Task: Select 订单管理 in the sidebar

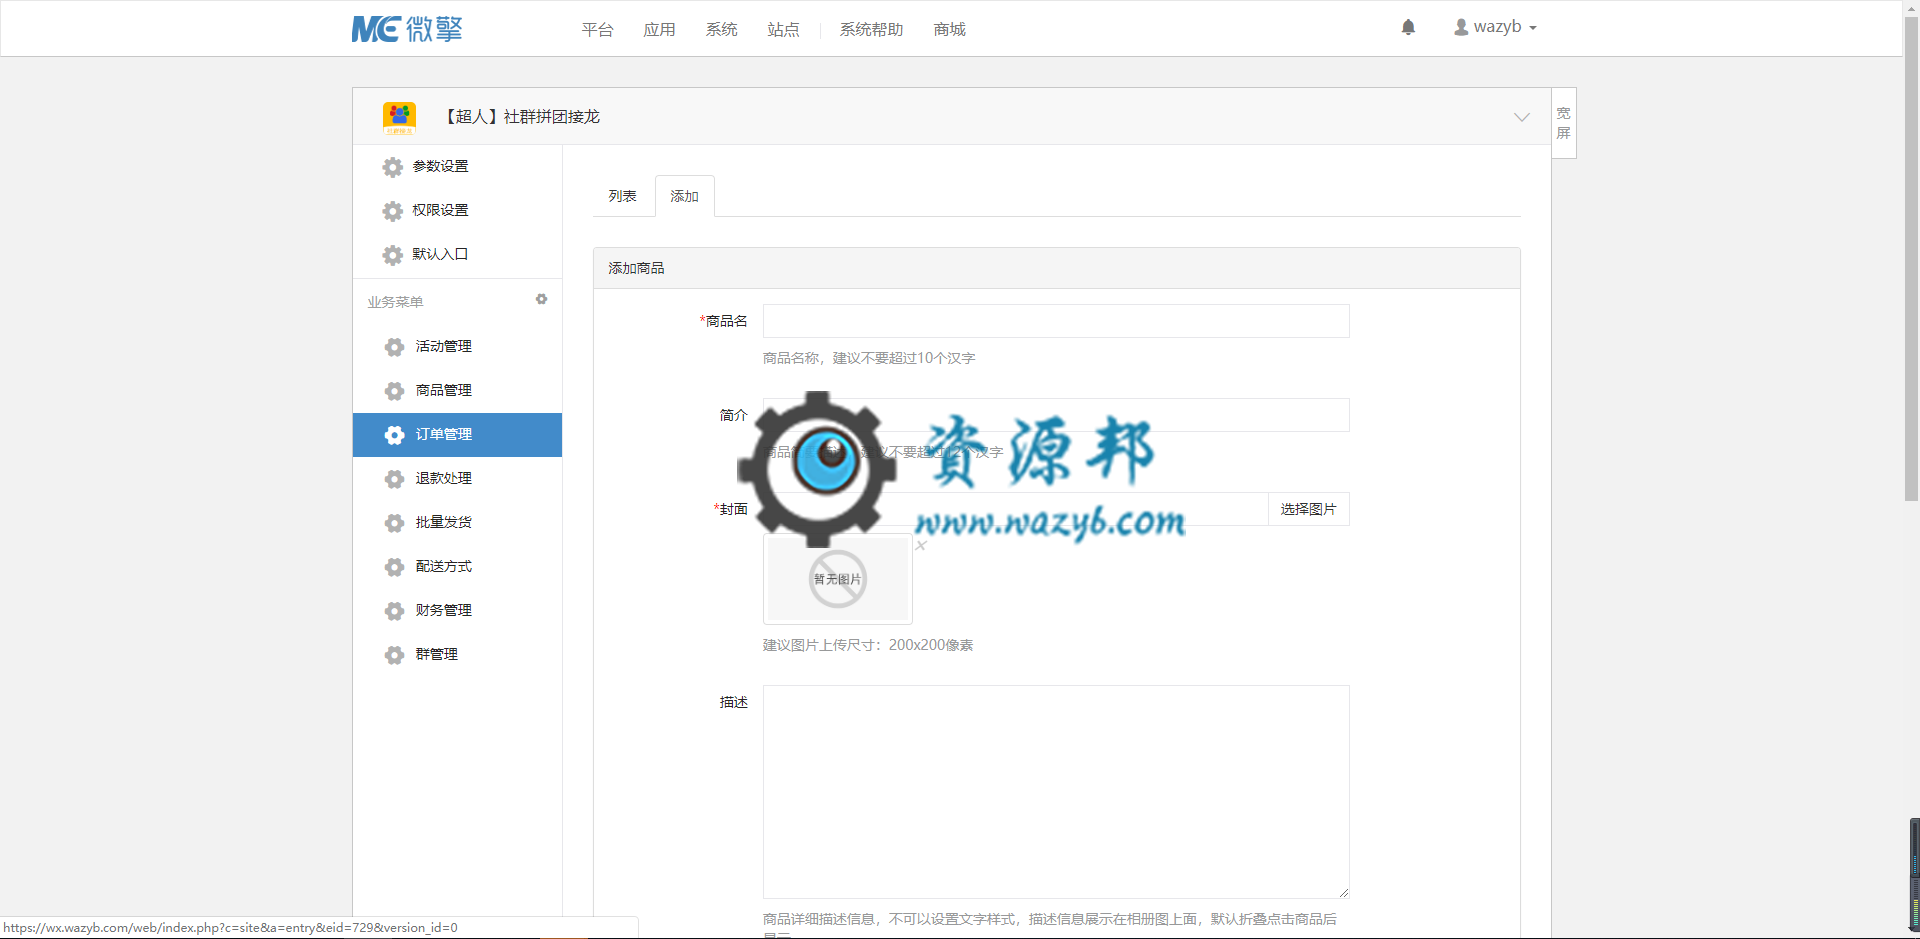Action: click(457, 434)
